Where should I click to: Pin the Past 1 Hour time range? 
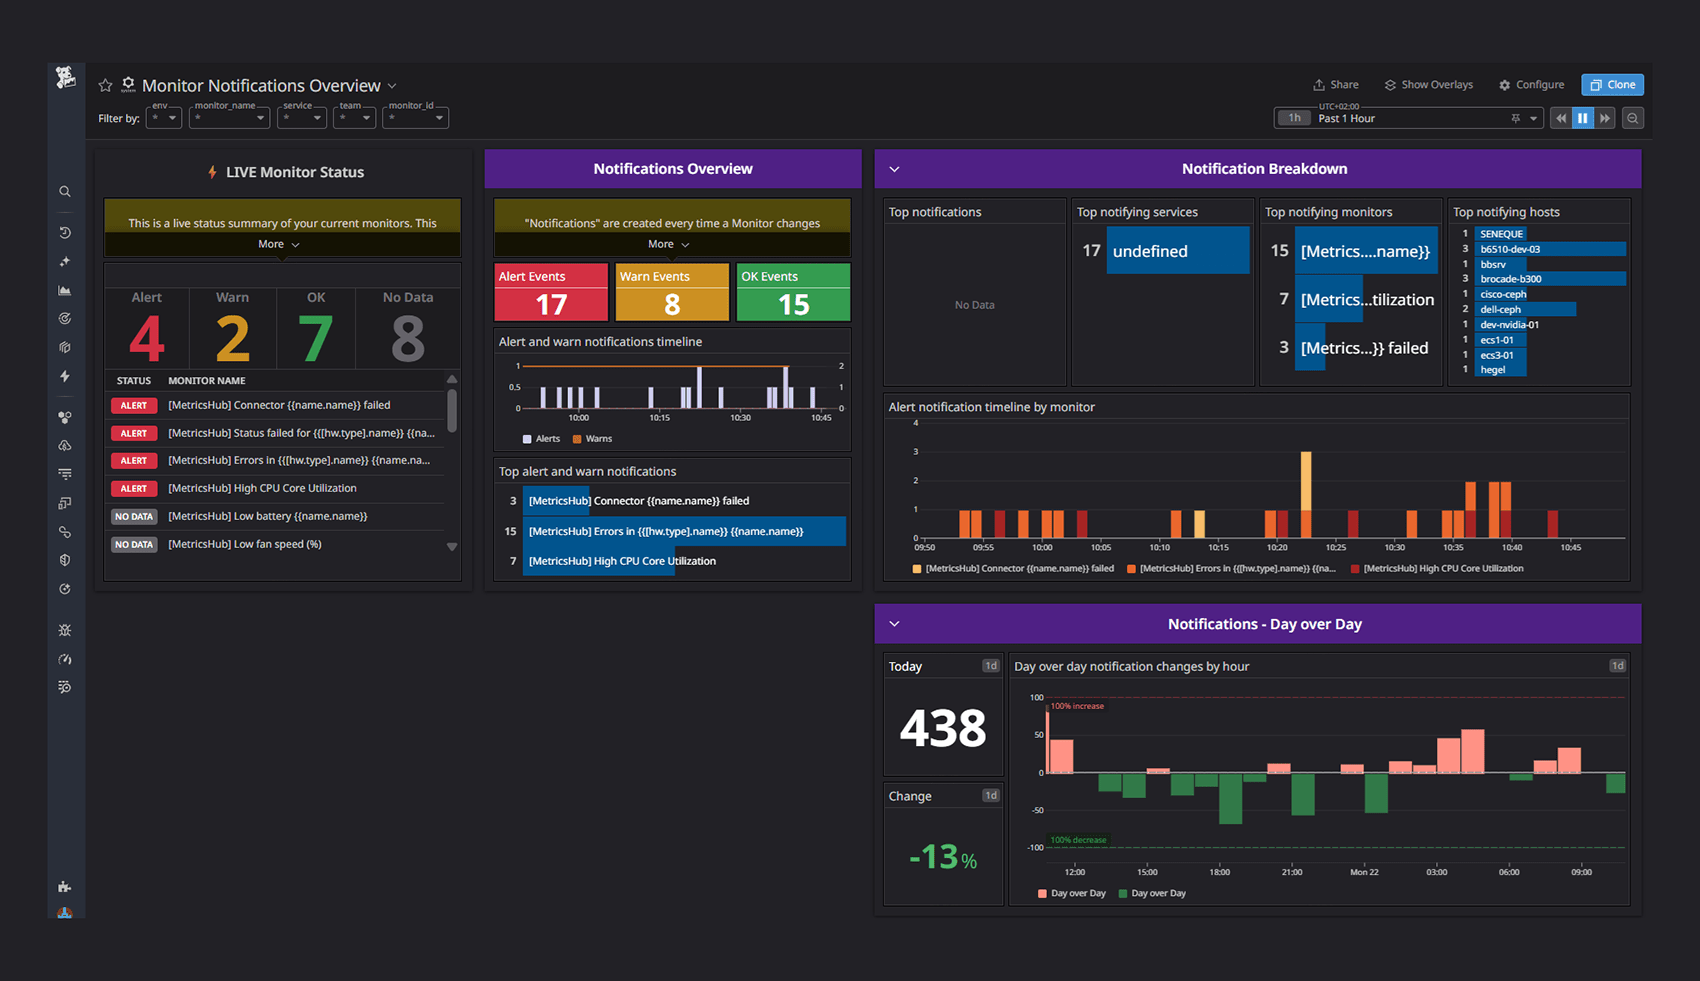1515,118
